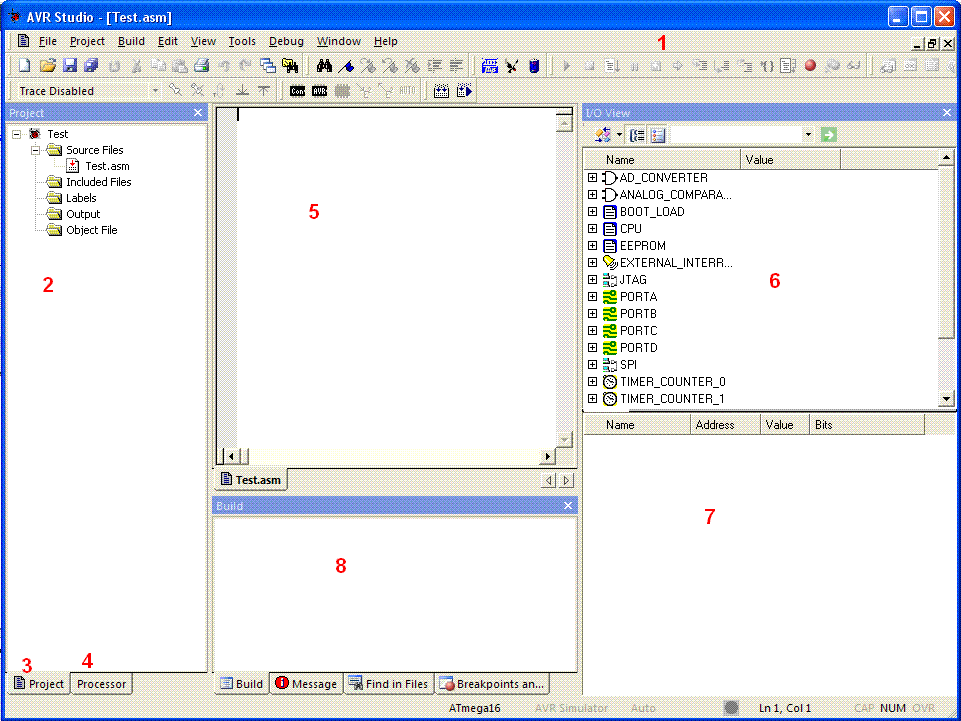Click the green arrow in I/O View
Screen dimensions: 961x721
(829, 134)
